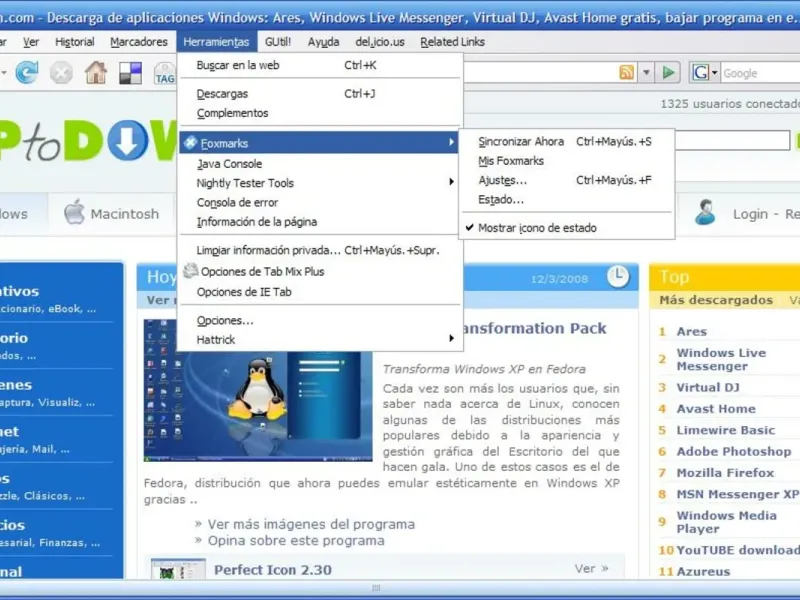
Task: Click the orange RSS feed icon
Action: pyautogui.click(x=627, y=72)
